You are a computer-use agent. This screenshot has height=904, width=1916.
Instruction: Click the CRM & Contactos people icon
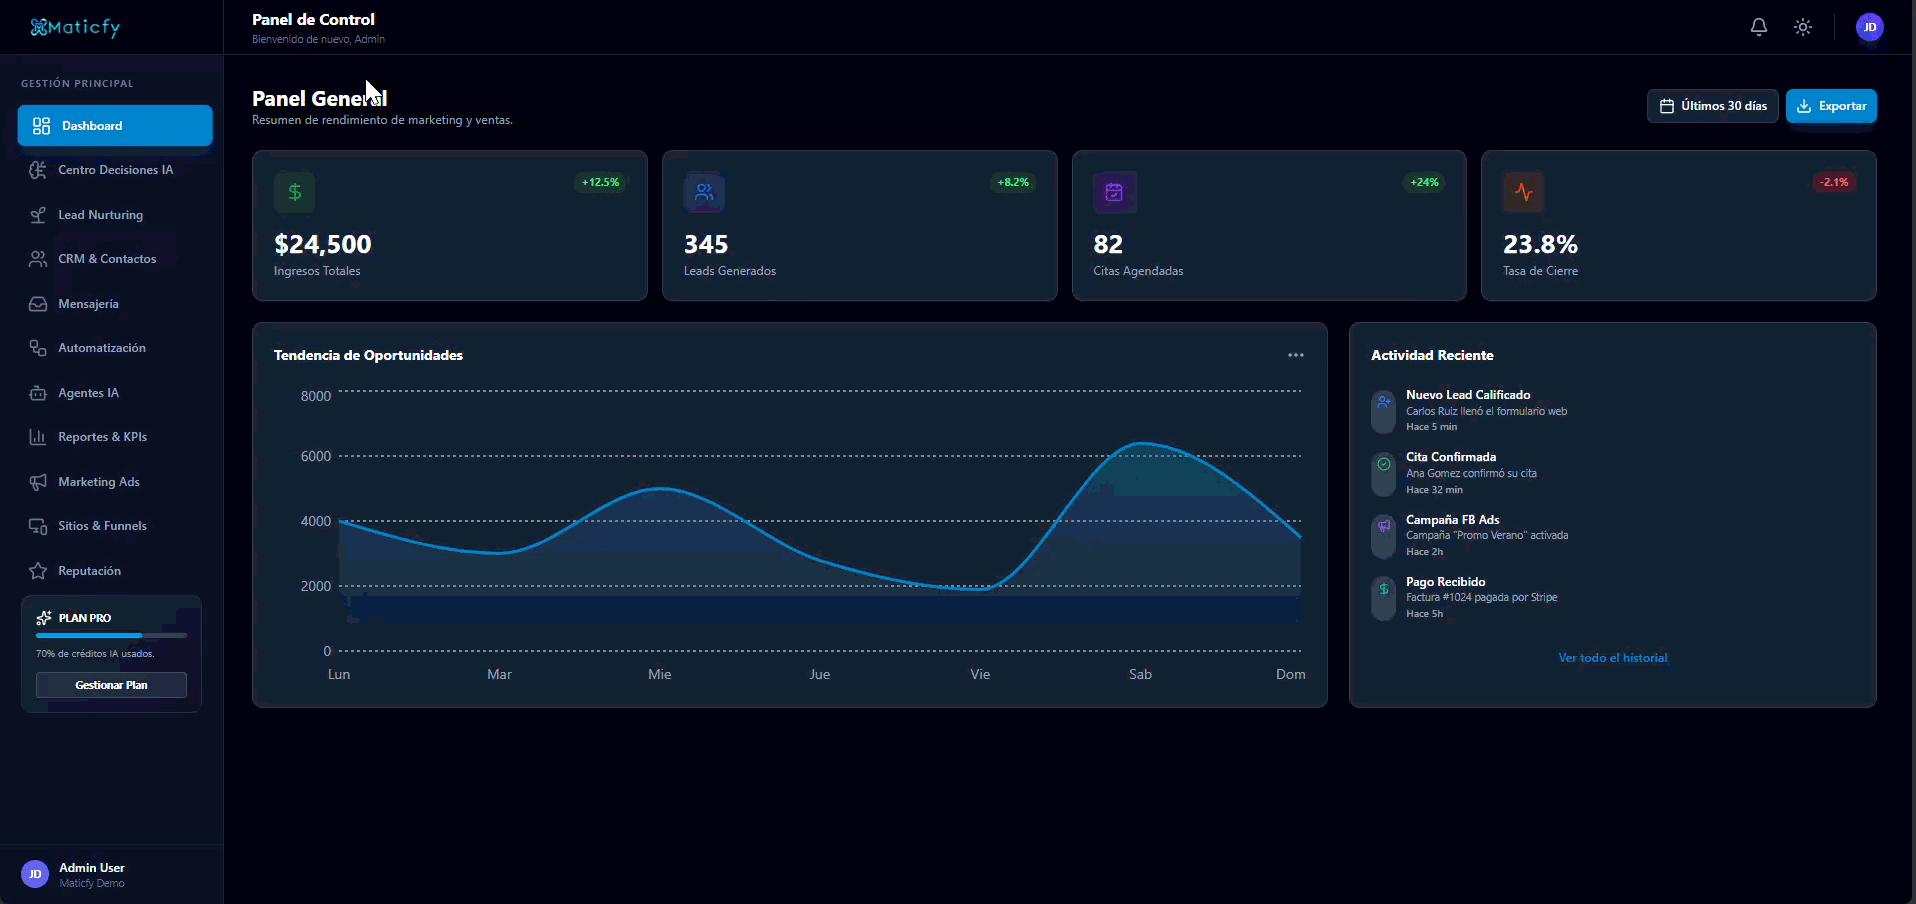38,259
